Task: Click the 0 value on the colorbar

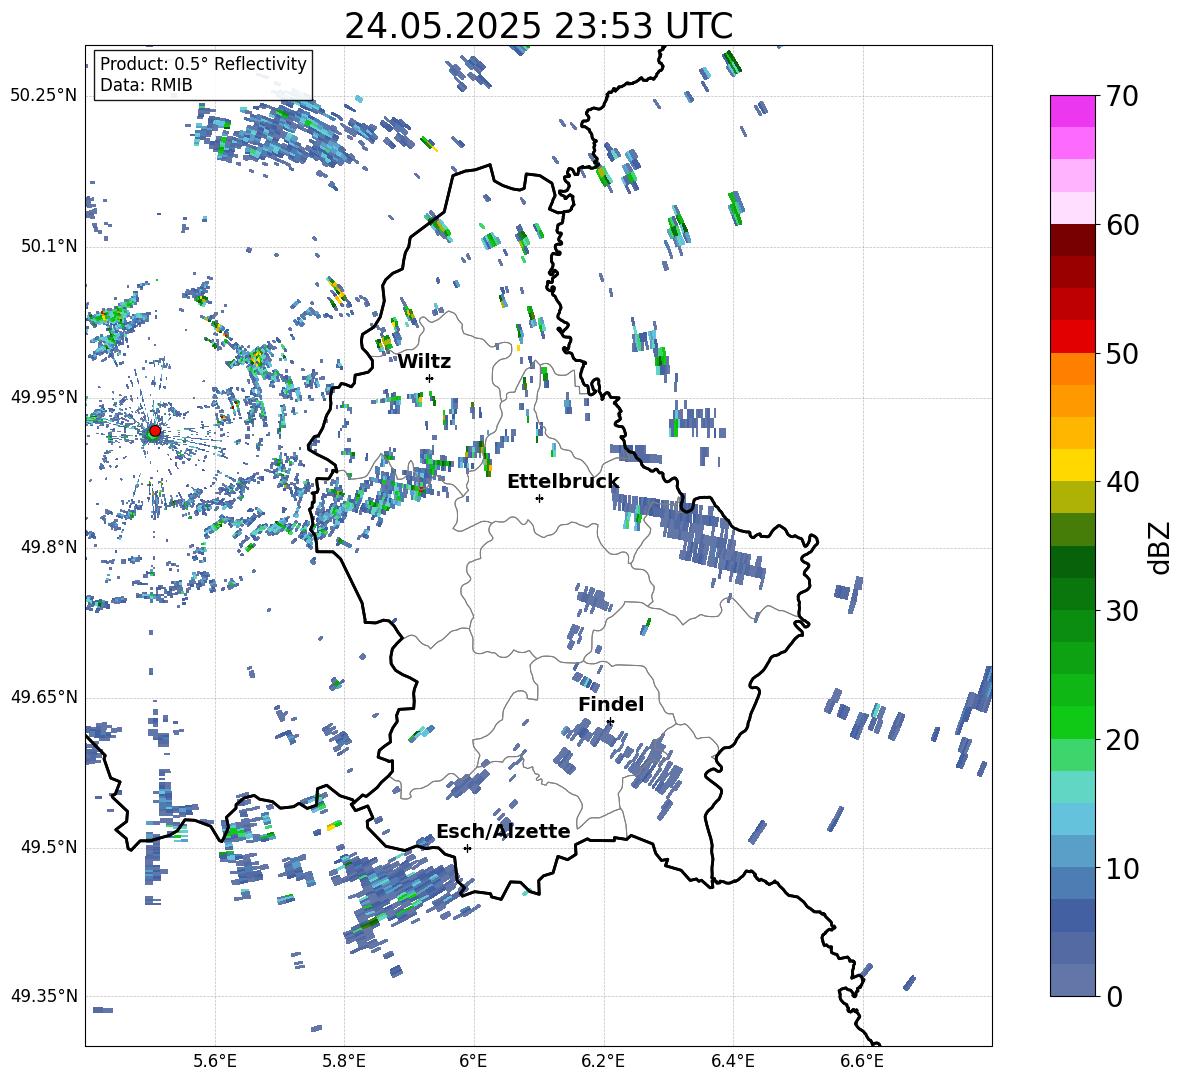Action: (1113, 996)
